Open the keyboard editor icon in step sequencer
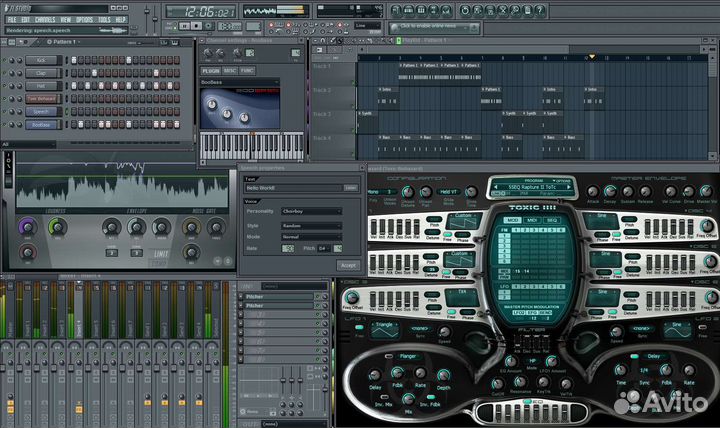This screenshot has height=428, width=720. (x=174, y=42)
